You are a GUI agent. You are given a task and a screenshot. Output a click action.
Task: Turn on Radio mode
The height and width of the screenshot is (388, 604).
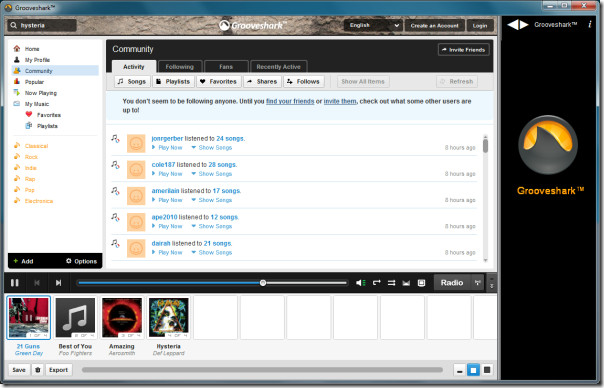point(452,283)
